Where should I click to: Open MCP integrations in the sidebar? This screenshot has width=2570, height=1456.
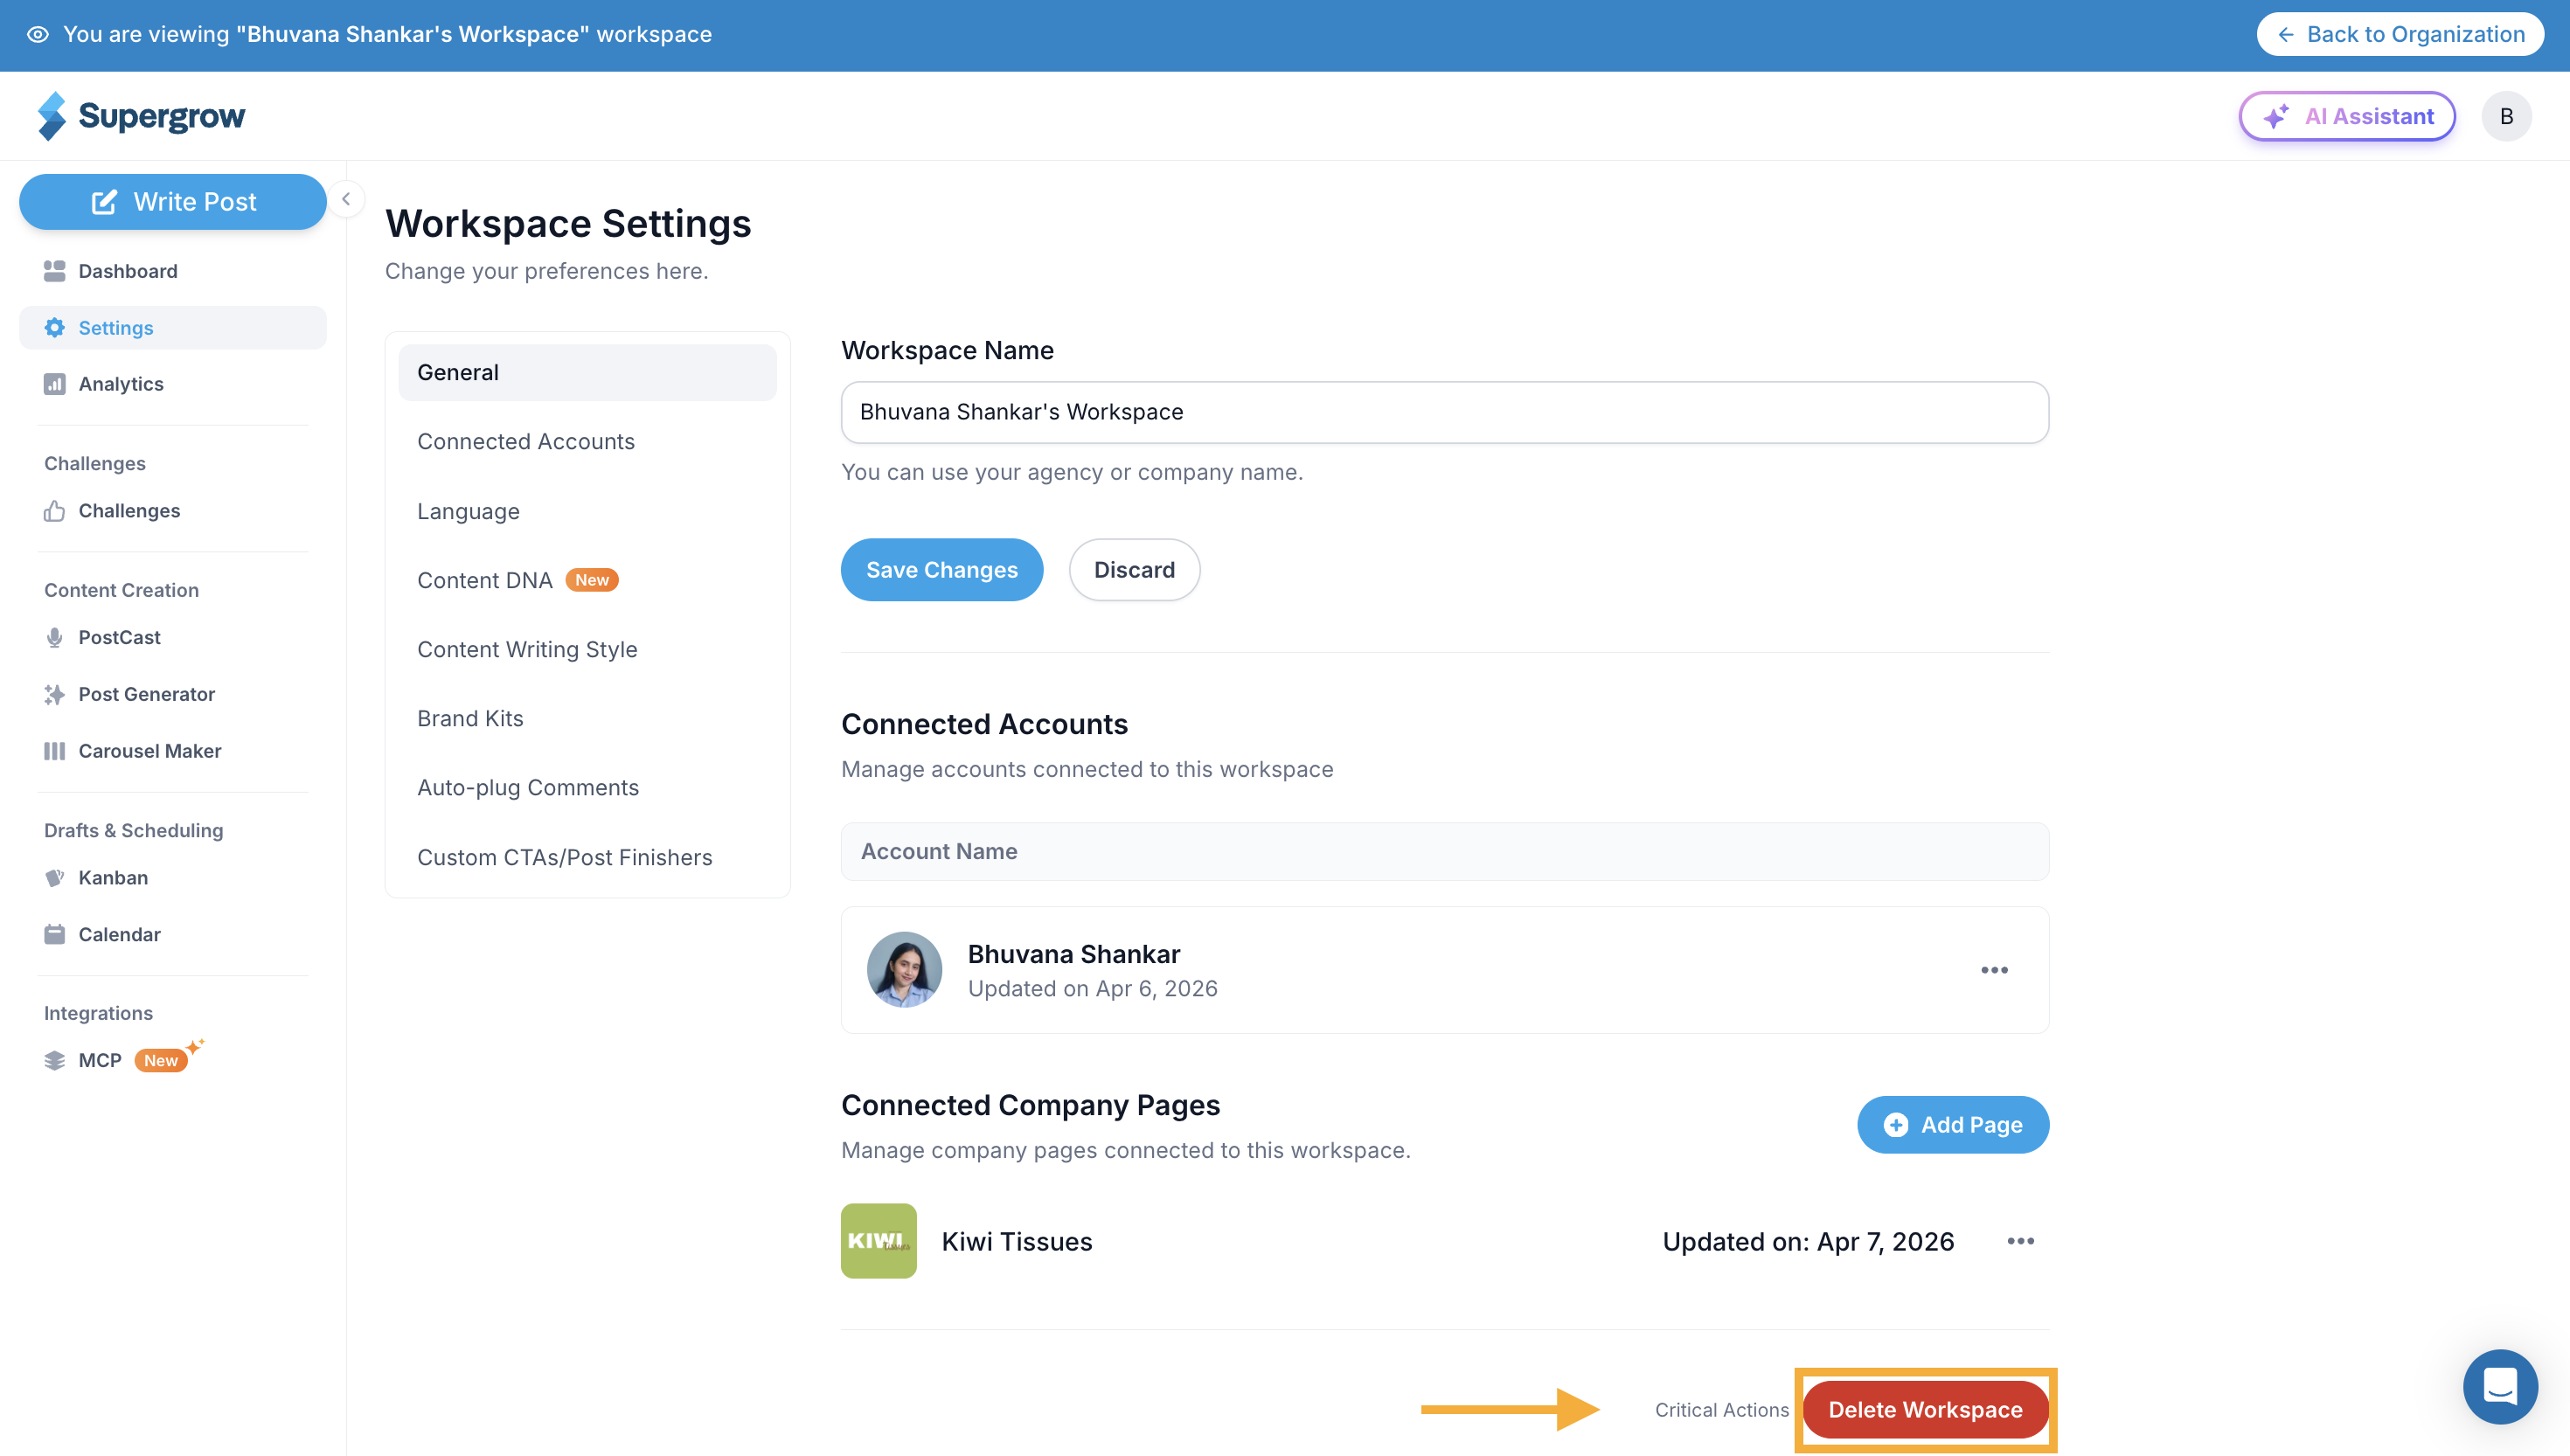click(x=173, y=1060)
